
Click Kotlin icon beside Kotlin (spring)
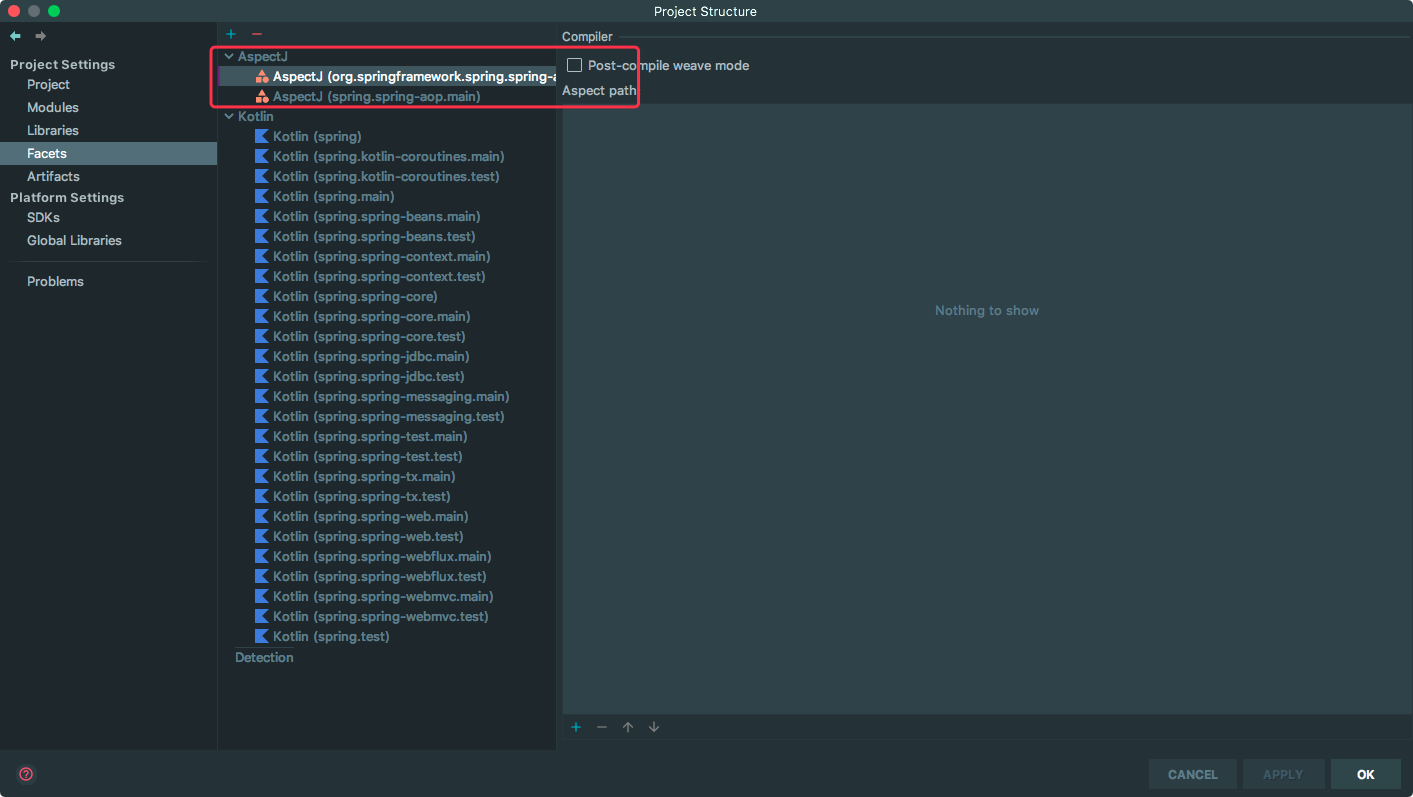[x=262, y=136]
